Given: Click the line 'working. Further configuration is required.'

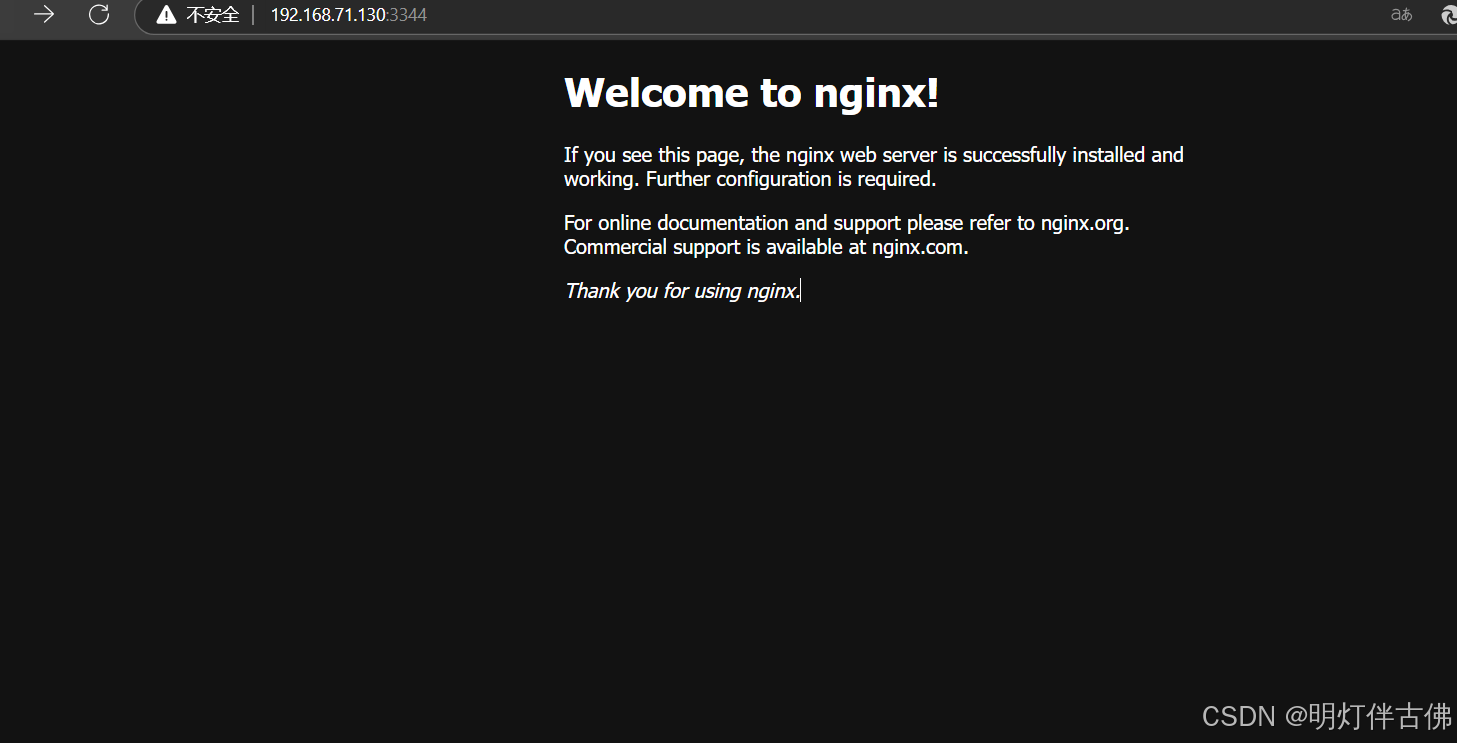Looking at the screenshot, I should click(x=750, y=179).
